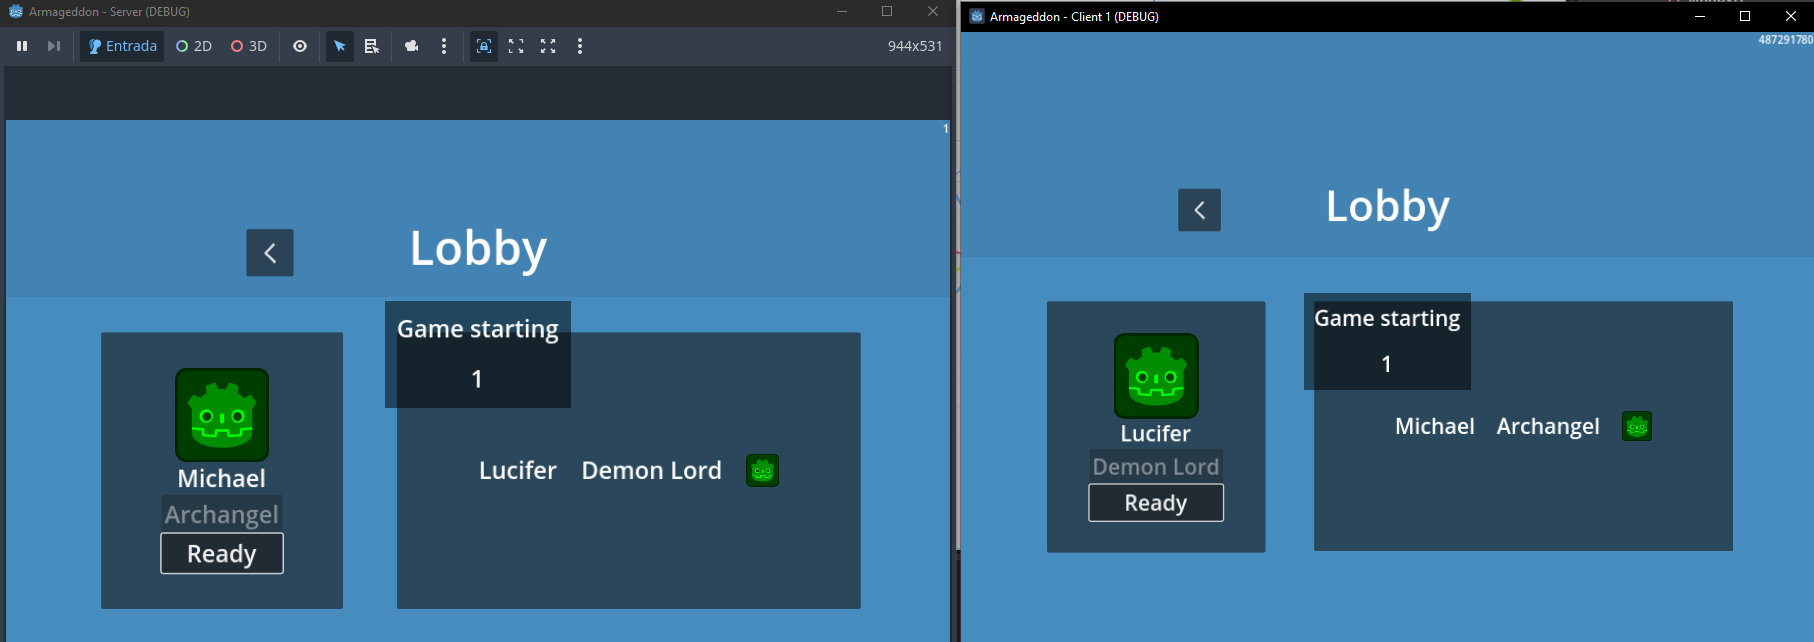Click the Demon Lord role field in Client
The width and height of the screenshot is (1814, 642).
tap(1156, 466)
